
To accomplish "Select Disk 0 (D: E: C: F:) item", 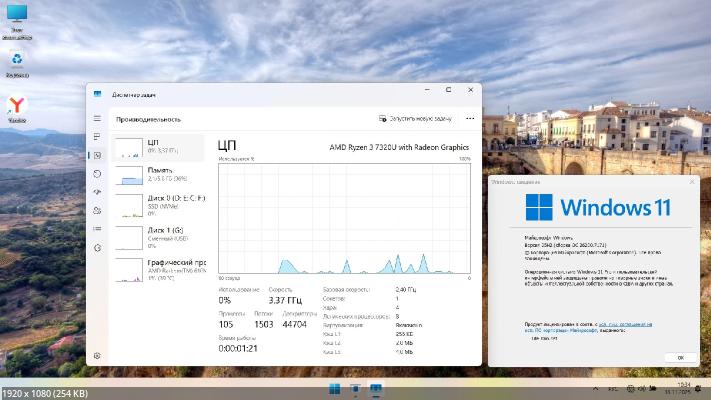I will (160, 205).
